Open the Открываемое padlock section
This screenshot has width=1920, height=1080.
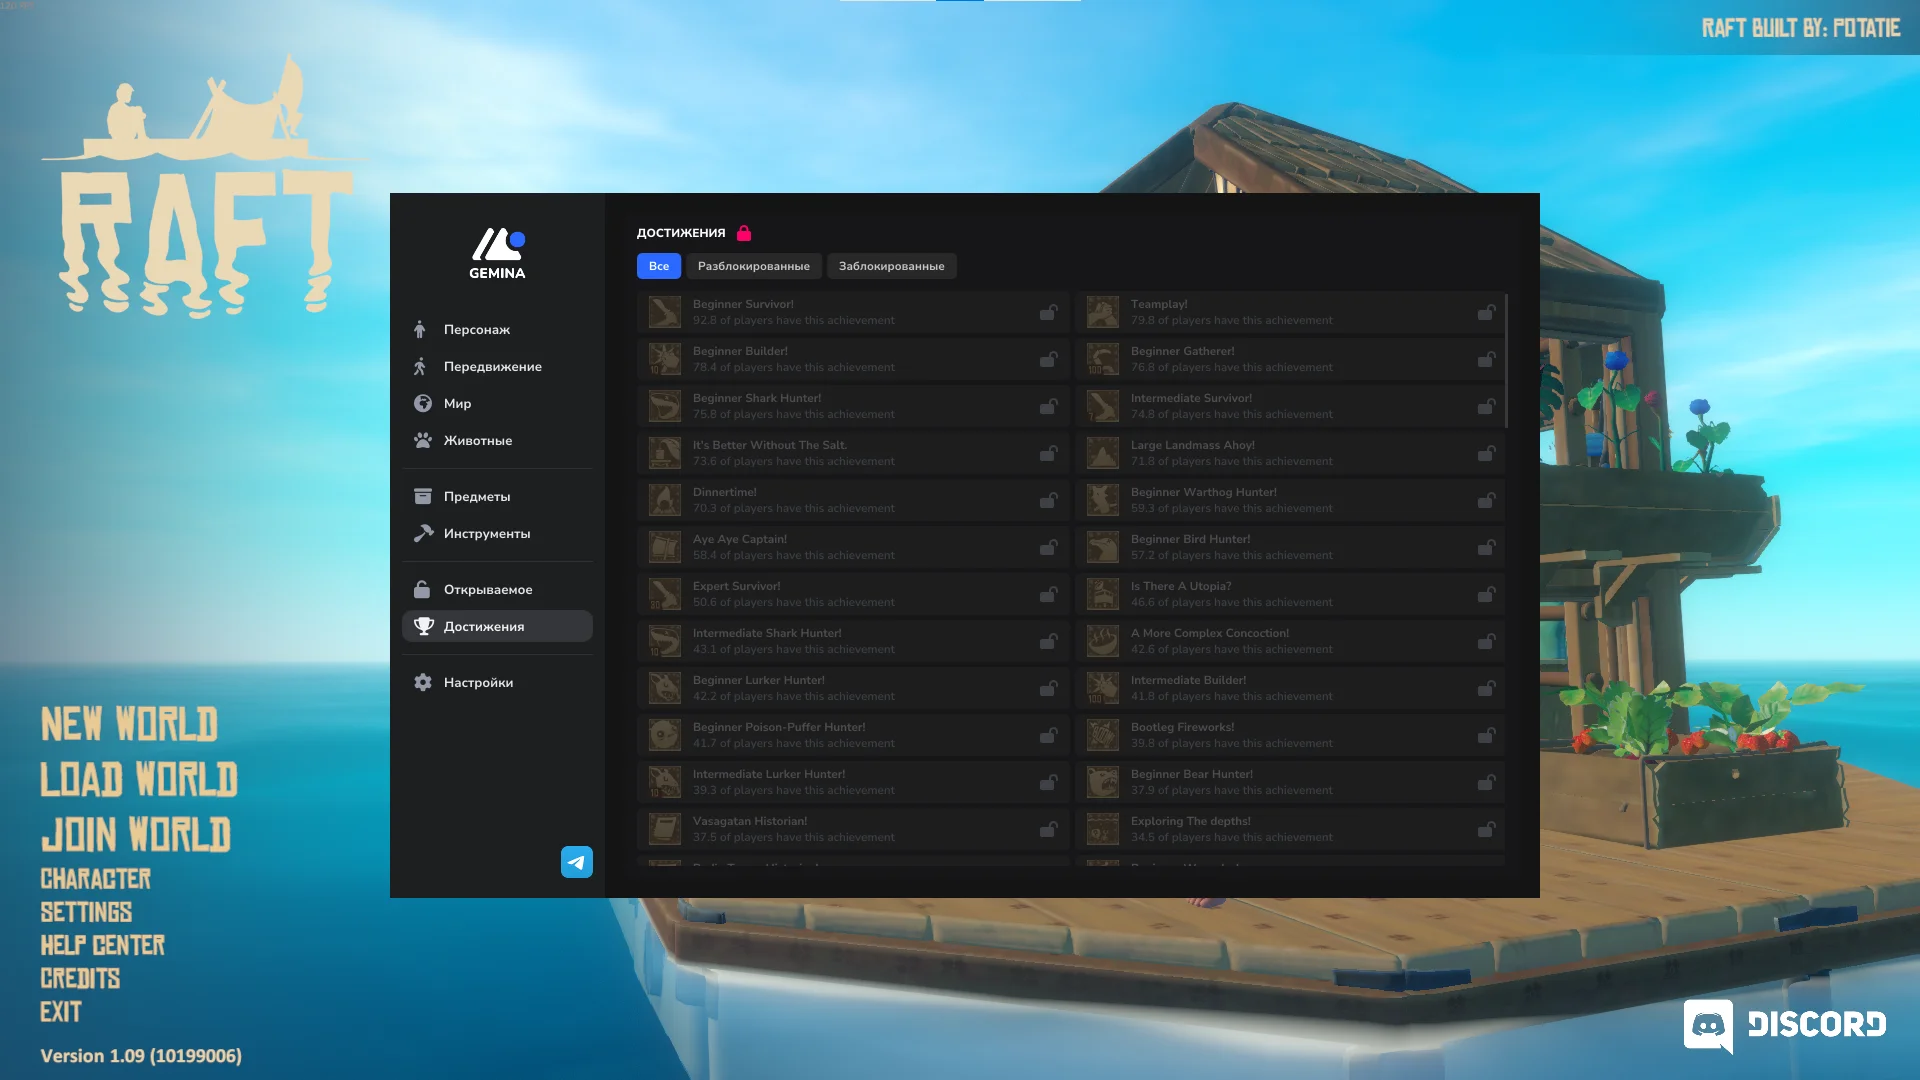pyautogui.click(x=423, y=589)
